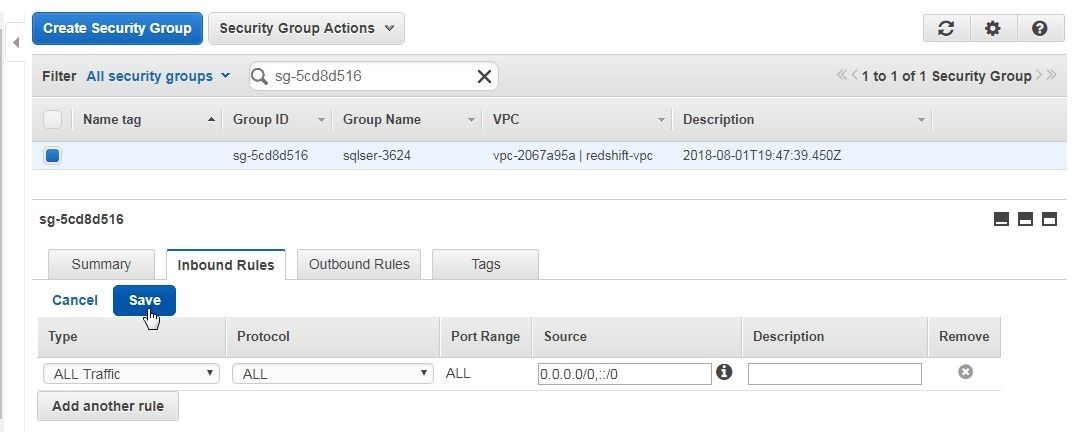Click the rule Description input field
Screen dimensions: 1076x432
pyautogui.click(x=834, y=374)
